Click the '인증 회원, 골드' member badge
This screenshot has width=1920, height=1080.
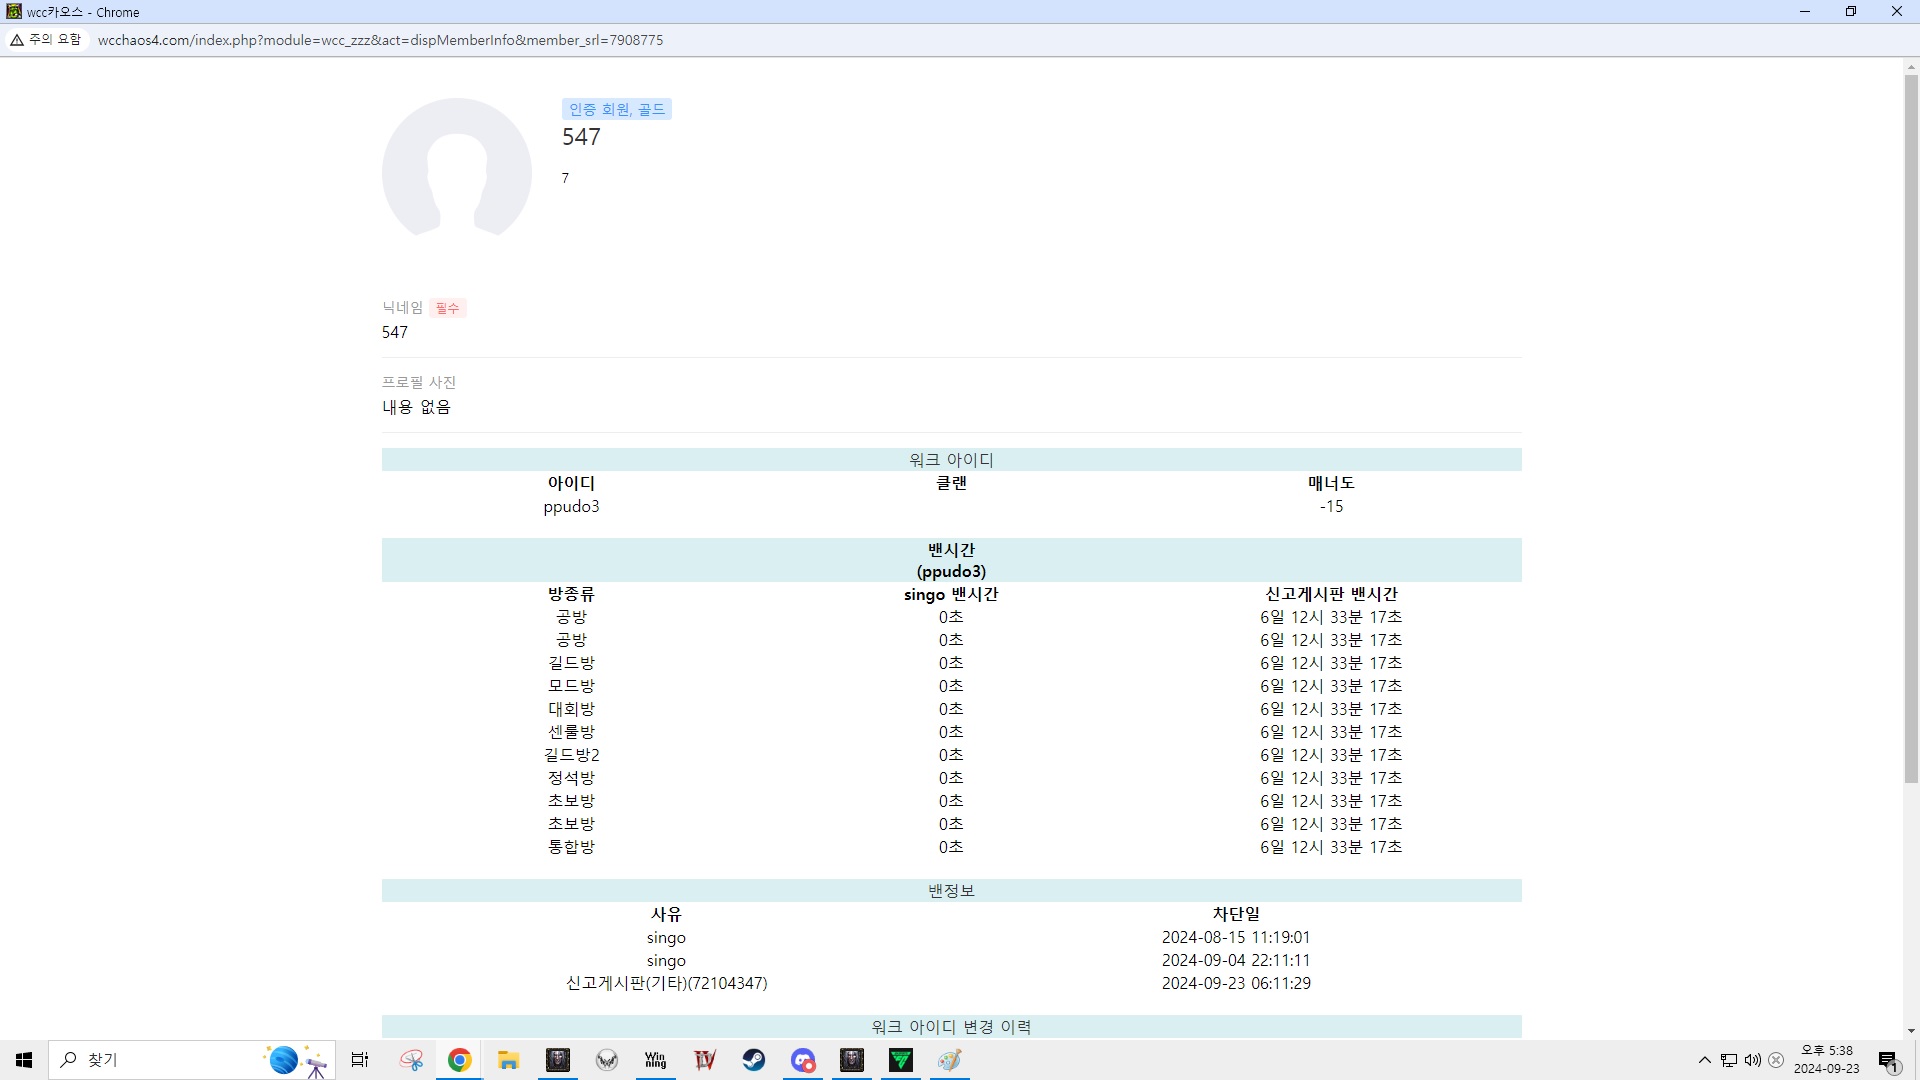tap(617, 109)
